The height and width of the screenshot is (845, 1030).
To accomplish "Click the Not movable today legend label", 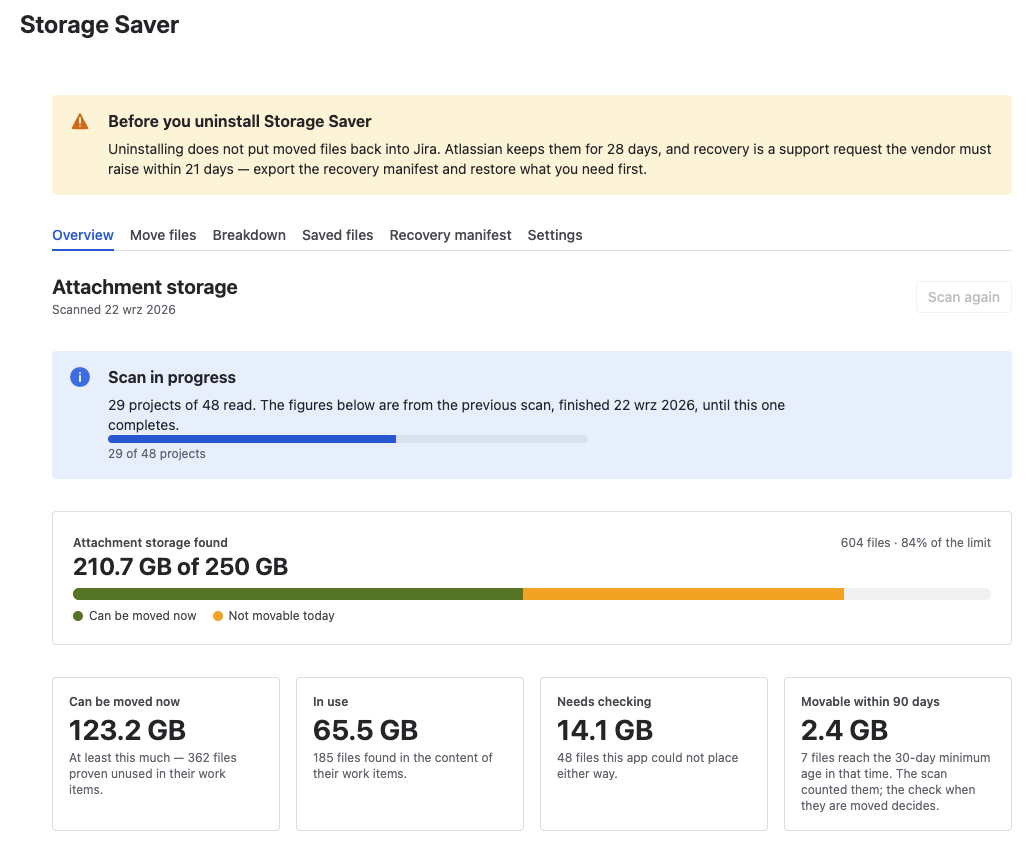I will [282, 616].
